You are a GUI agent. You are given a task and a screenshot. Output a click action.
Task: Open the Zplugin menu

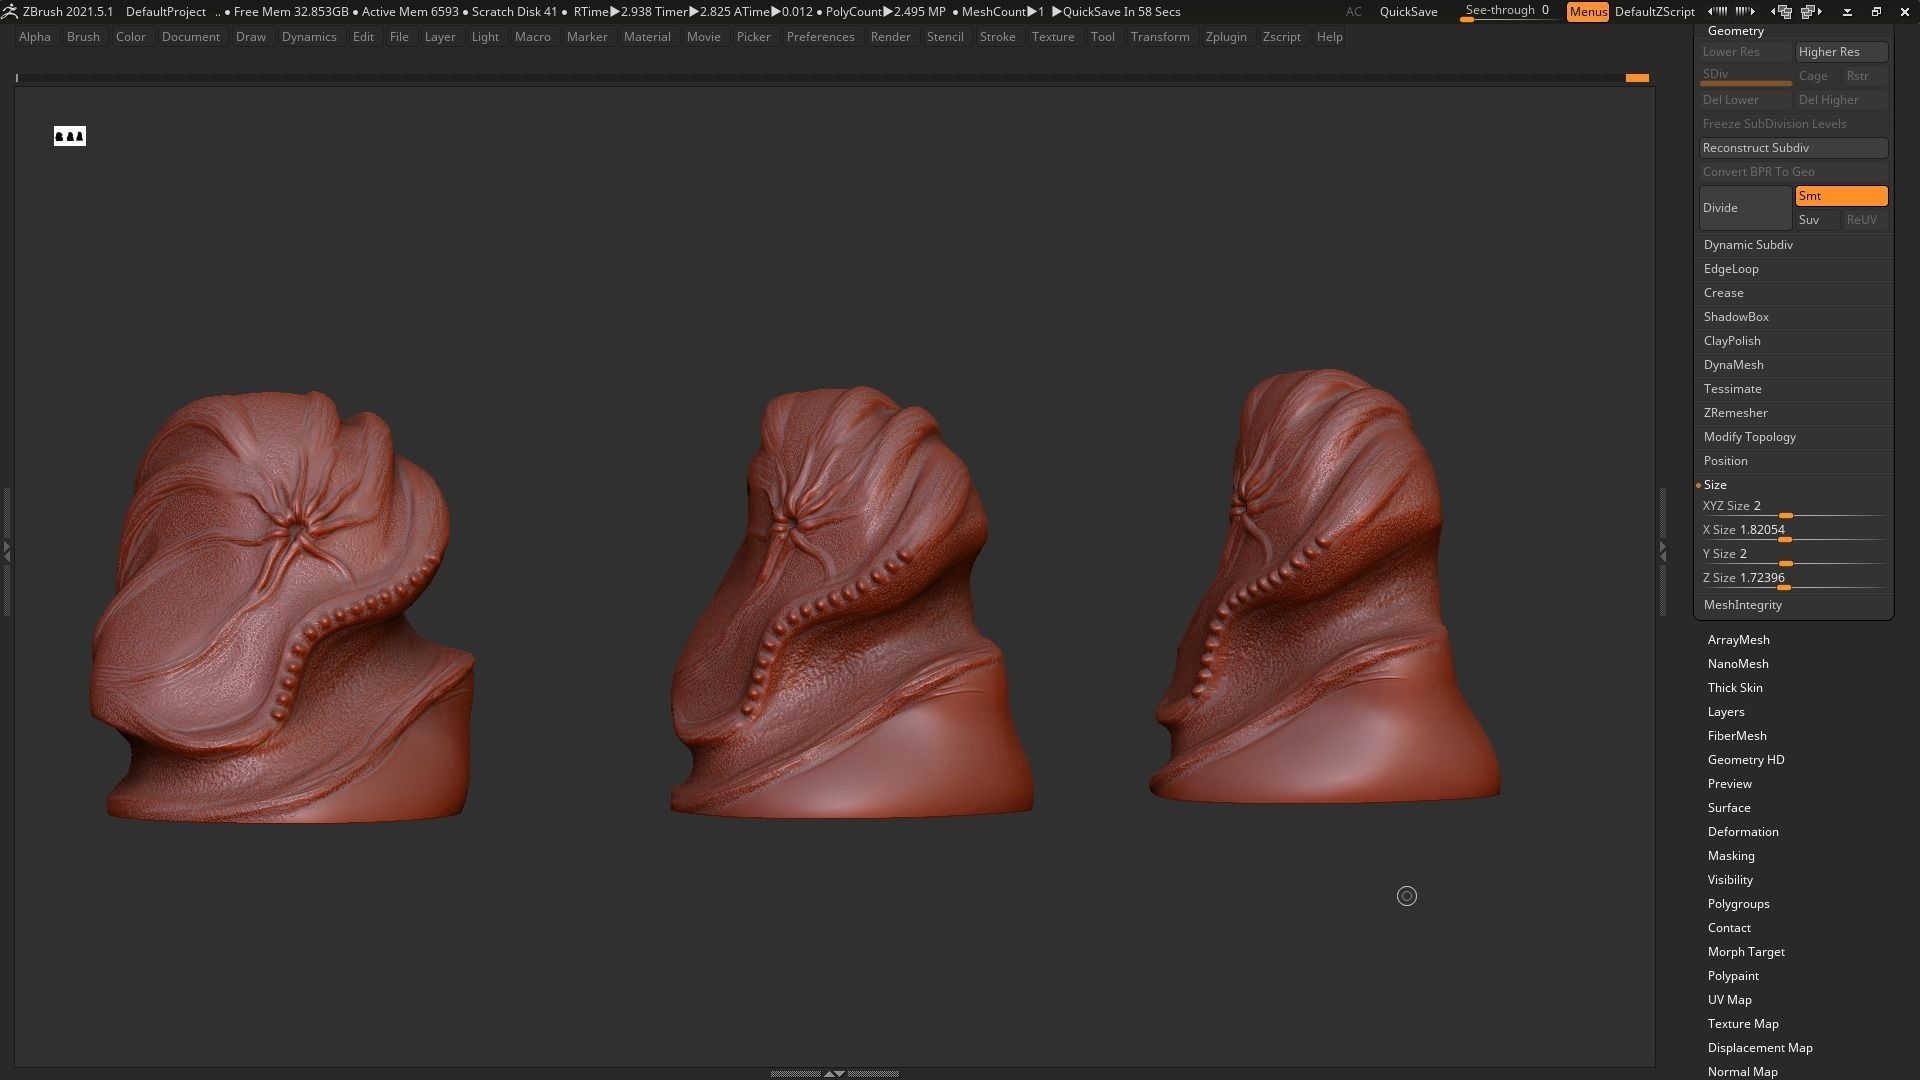click(1225, 37)
